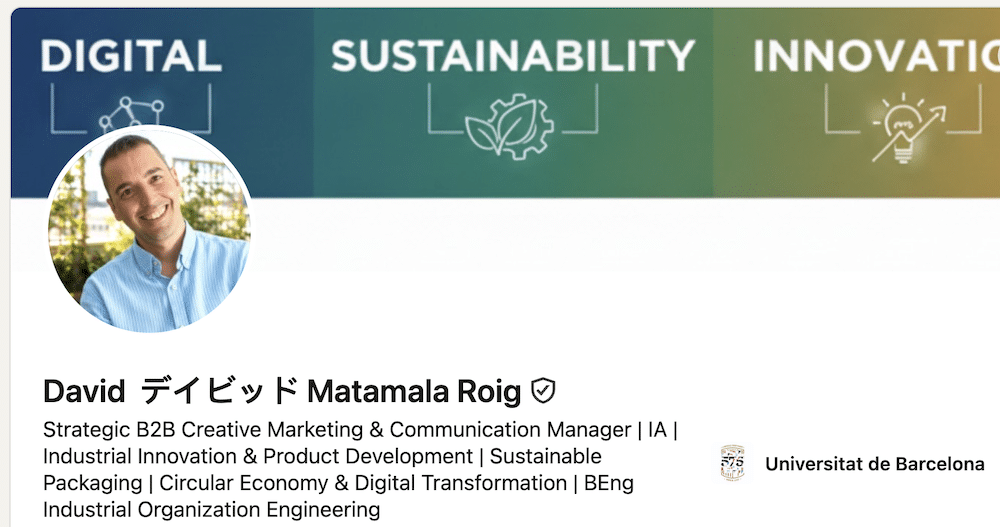
Task: Click "Industrial Organization Engineering" on the last line
Action: [211, 510]
